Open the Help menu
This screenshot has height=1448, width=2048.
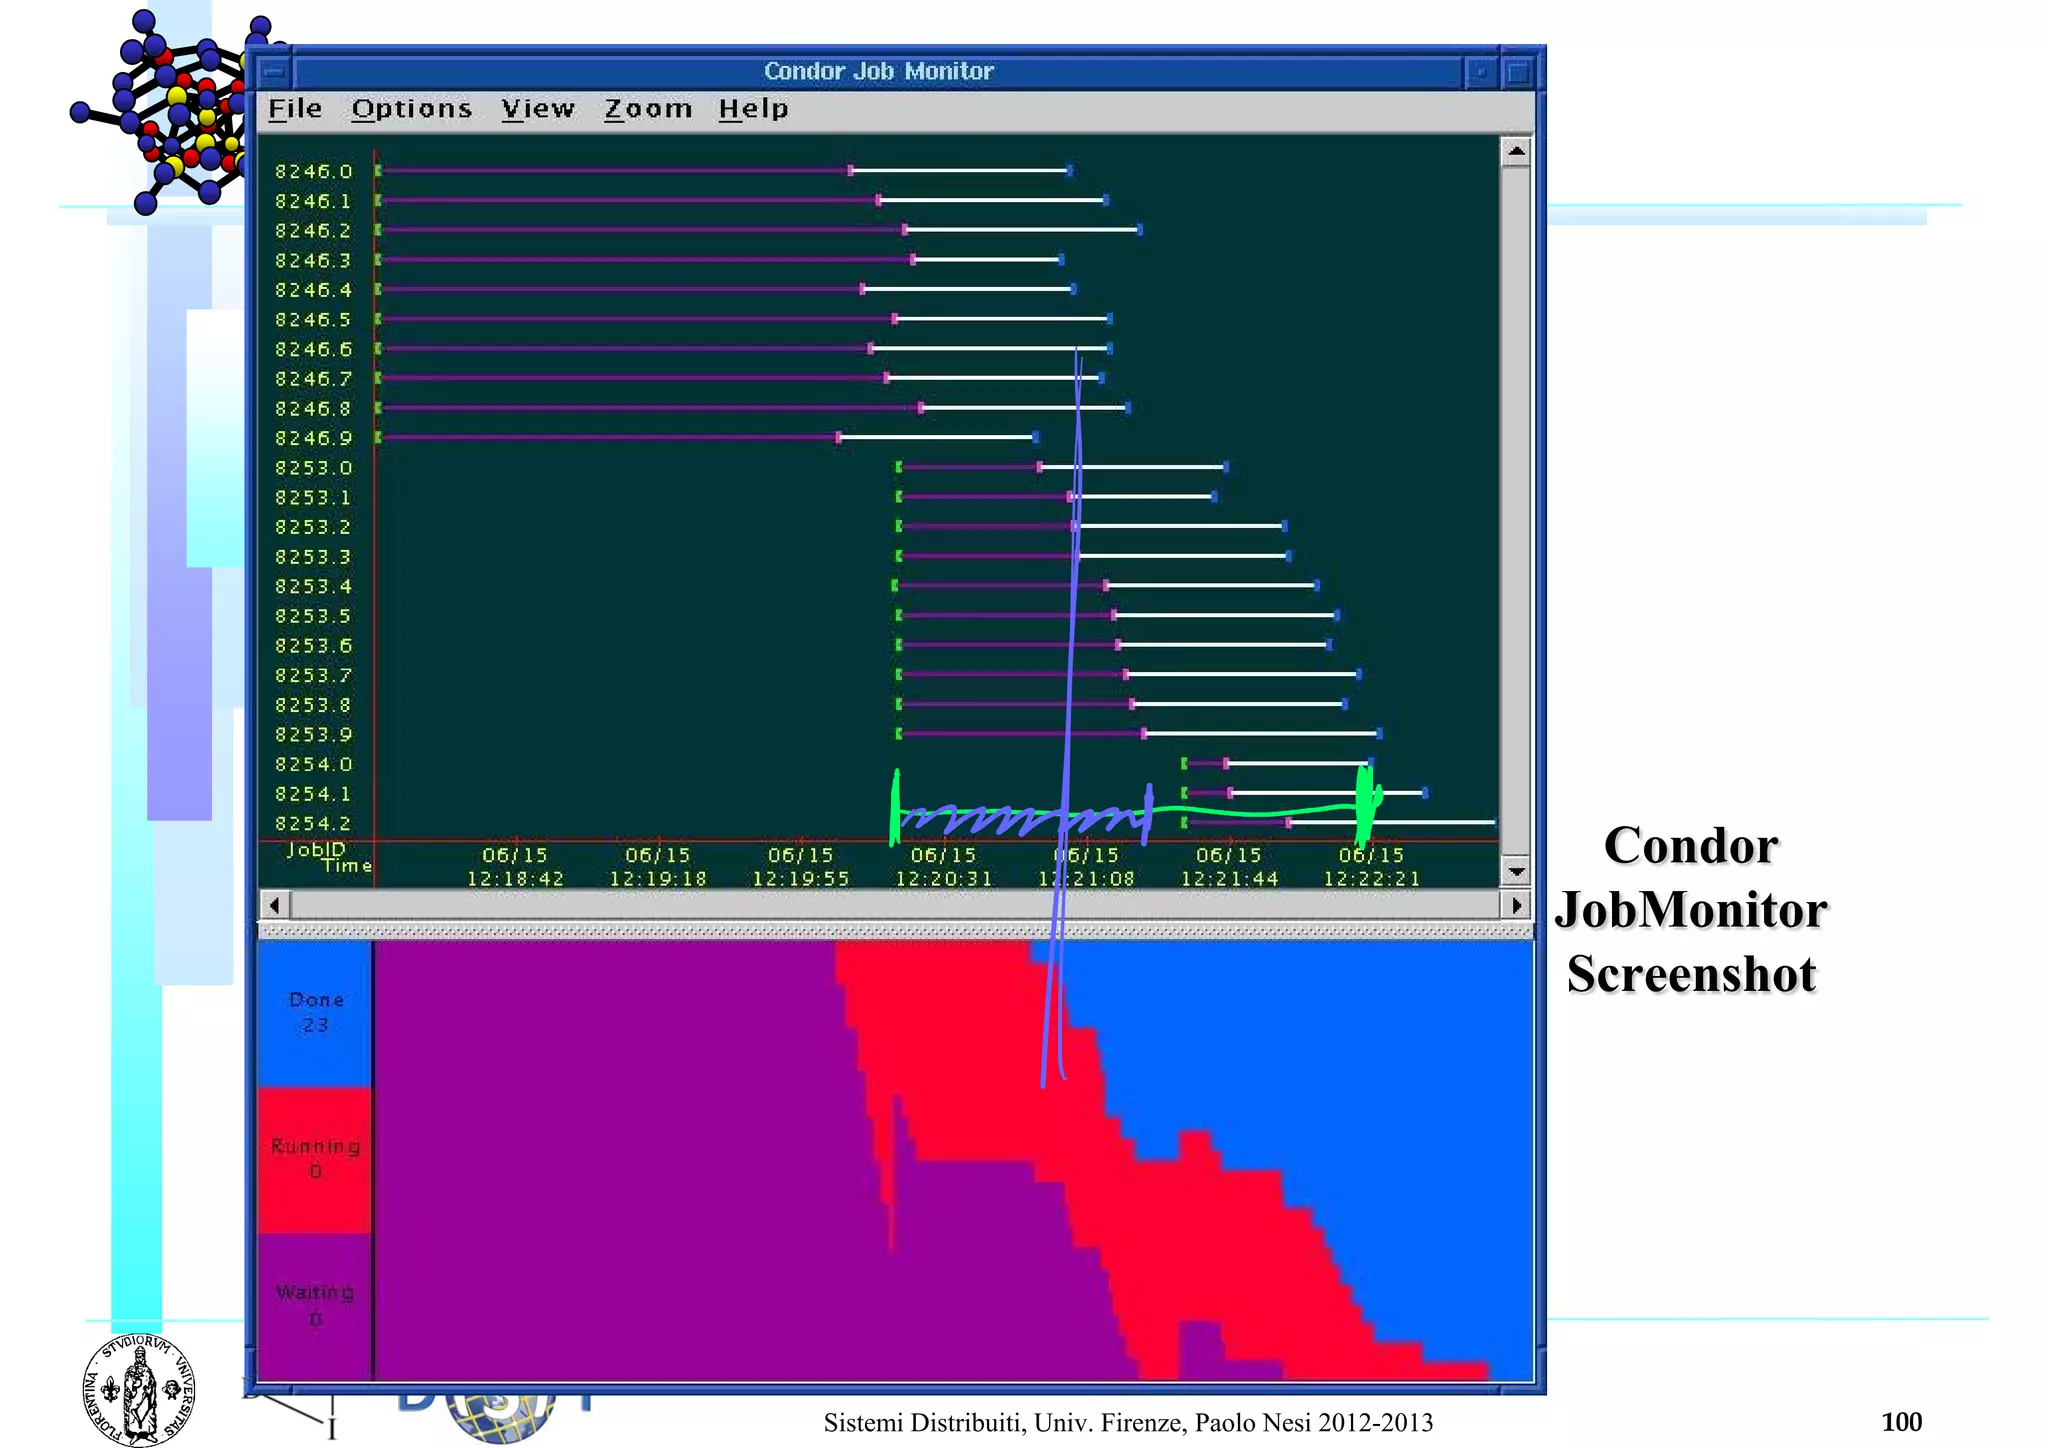[753, 108]
